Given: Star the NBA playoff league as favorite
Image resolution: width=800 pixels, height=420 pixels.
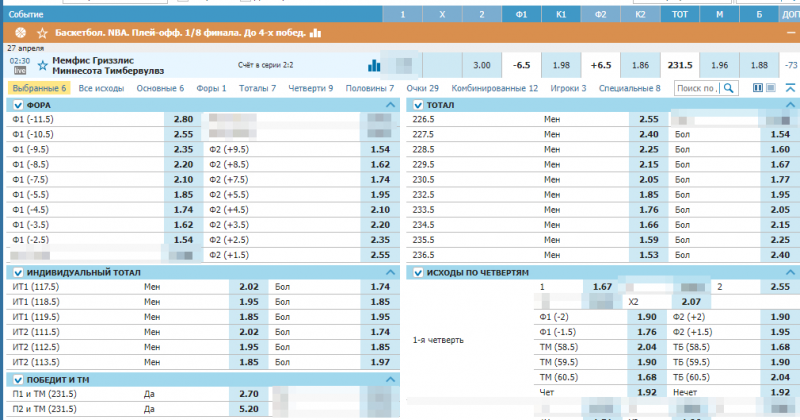Looking at the screenshot, I should (x=41, y=33).
